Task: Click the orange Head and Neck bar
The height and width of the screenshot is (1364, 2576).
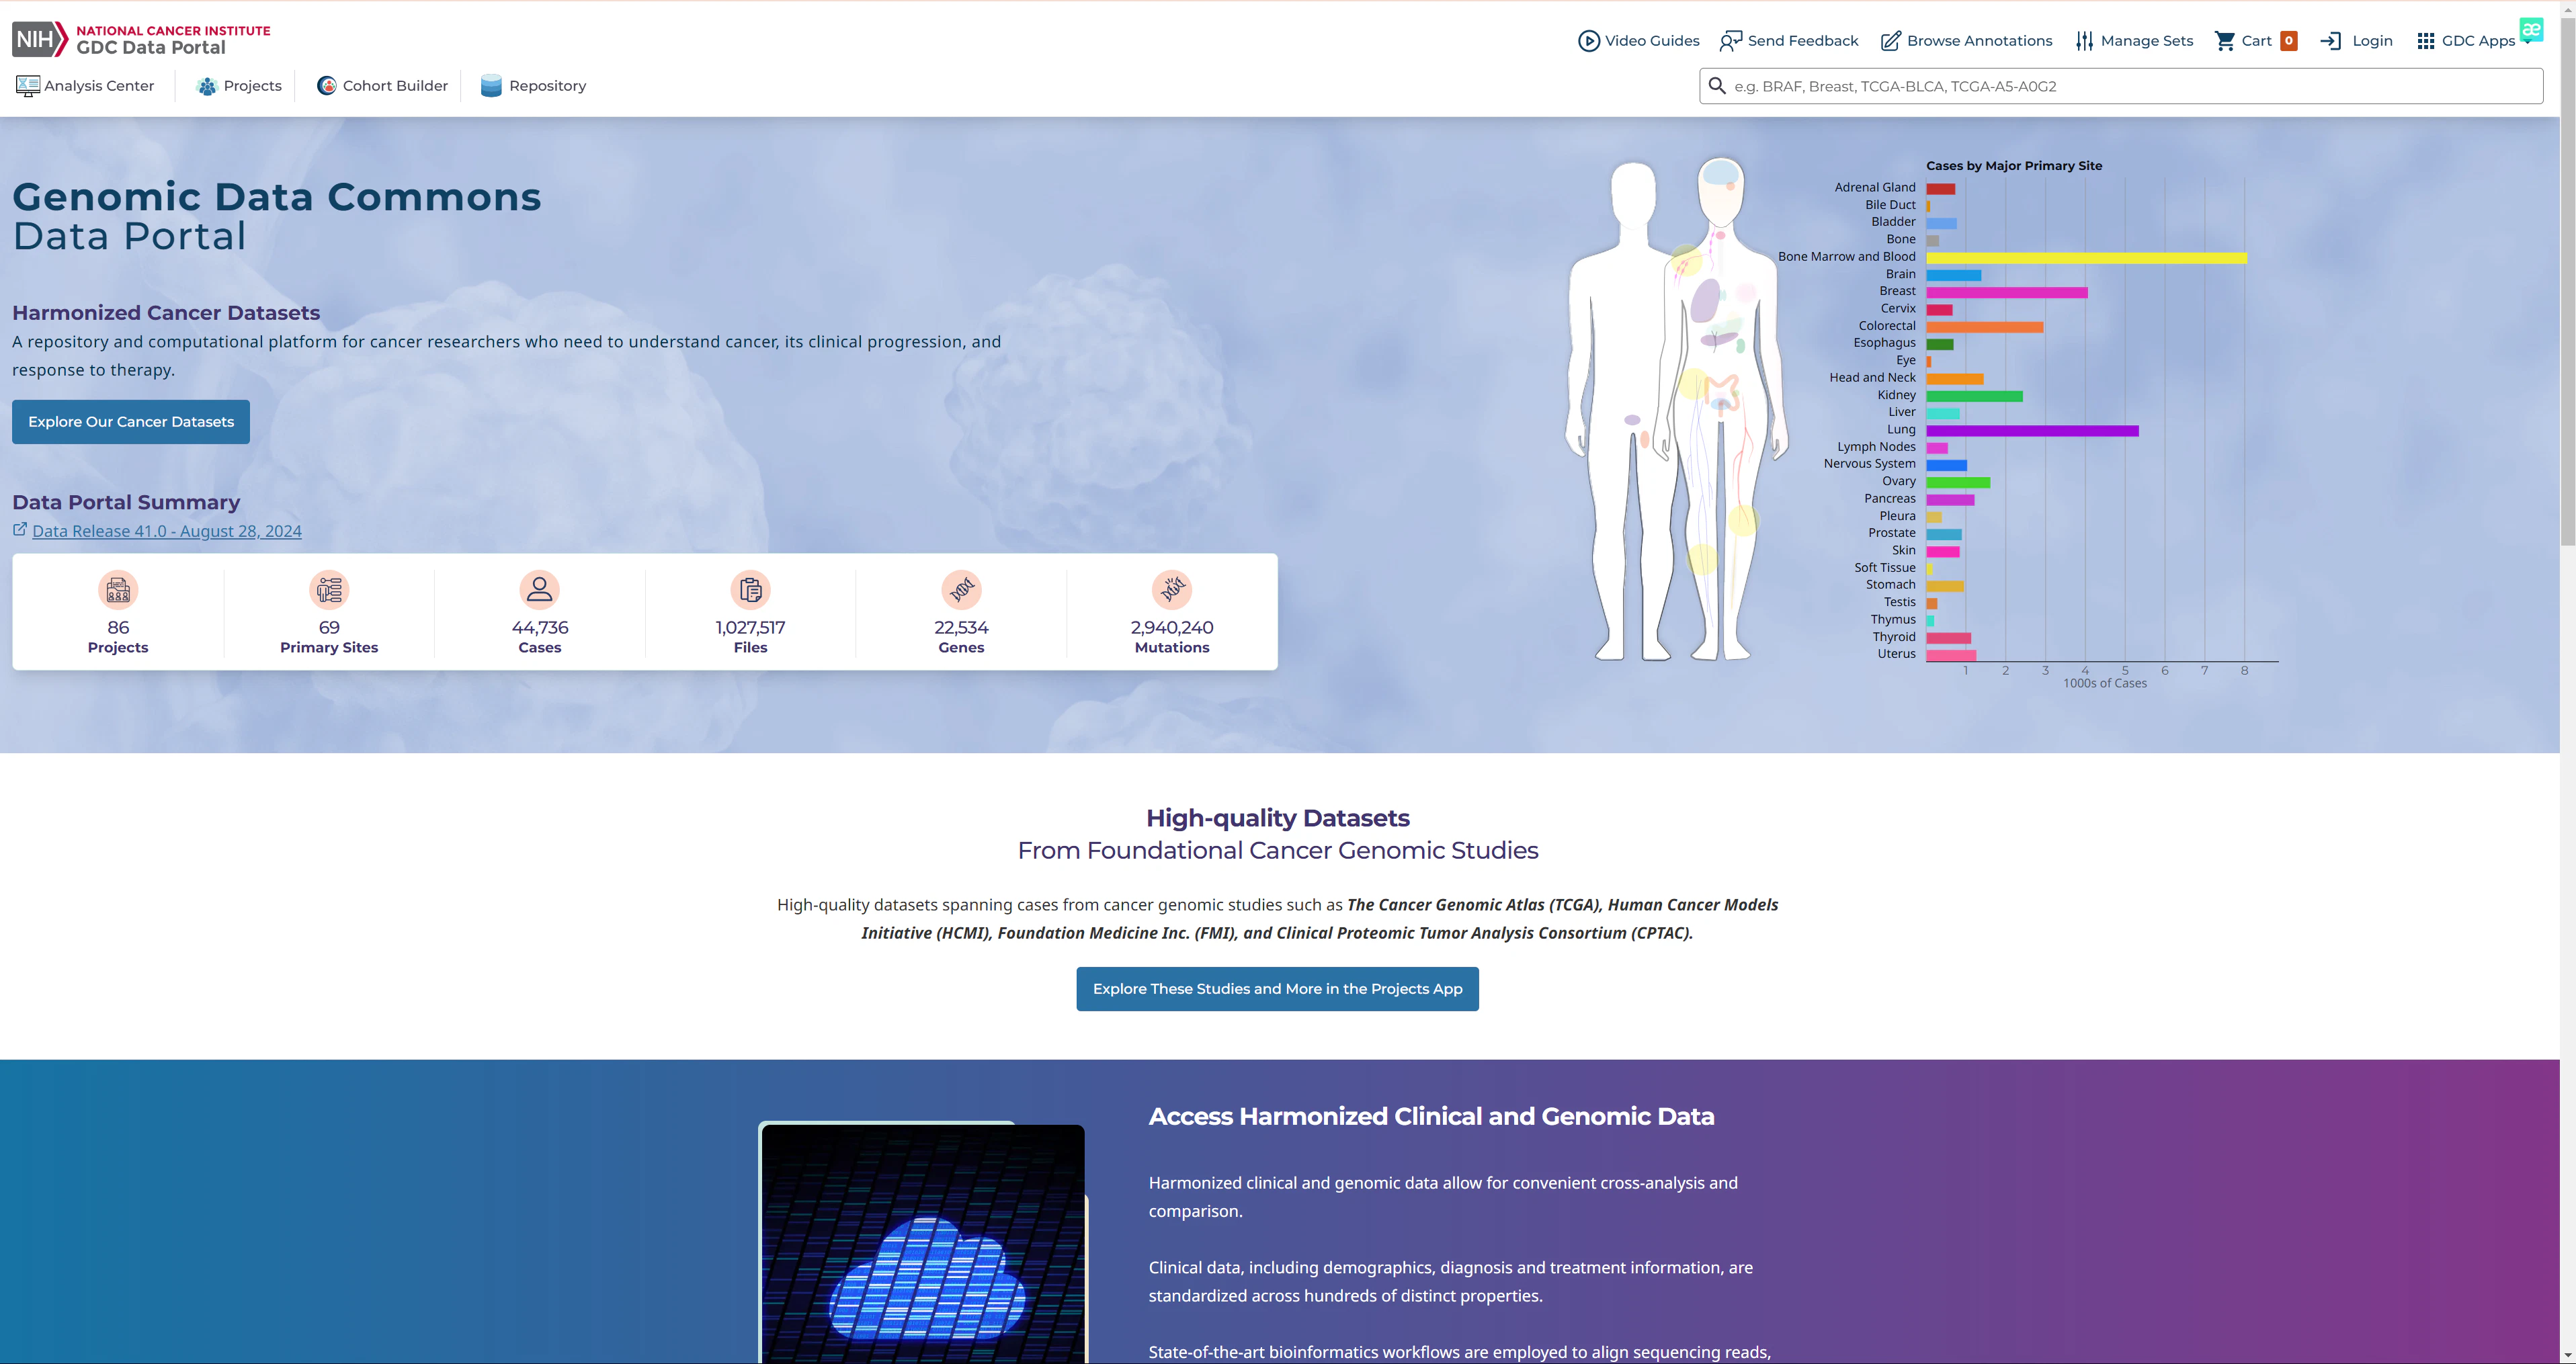Action: click(1954, 379)
